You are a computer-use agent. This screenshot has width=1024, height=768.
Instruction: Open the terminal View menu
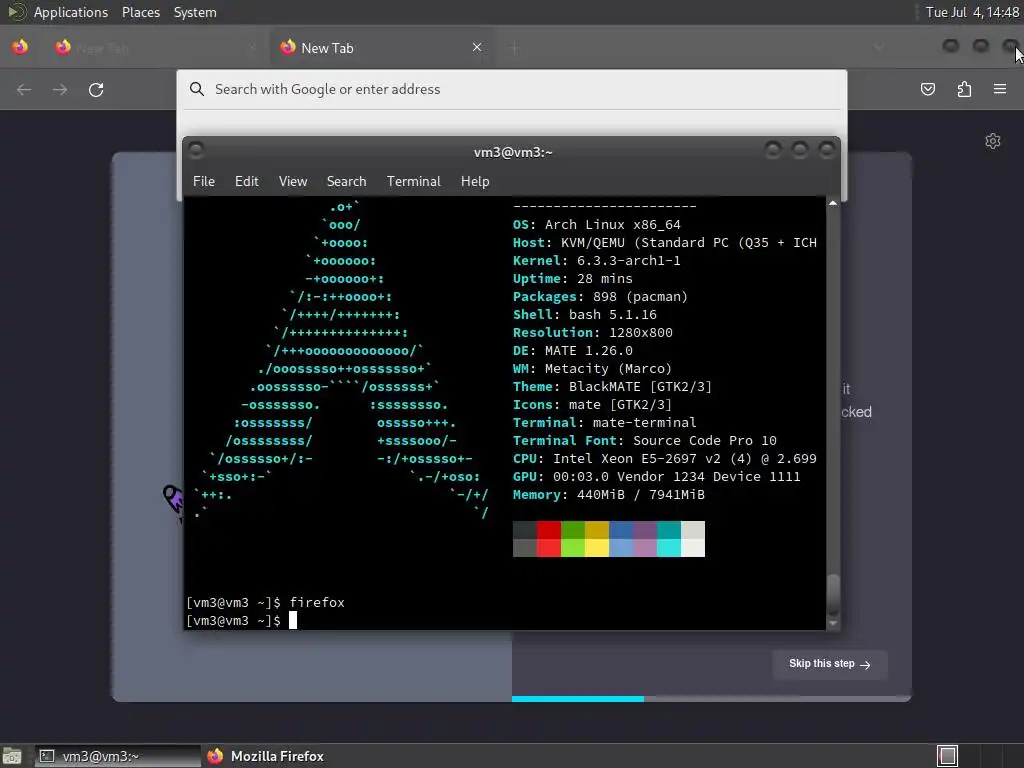tap(293, 182)
